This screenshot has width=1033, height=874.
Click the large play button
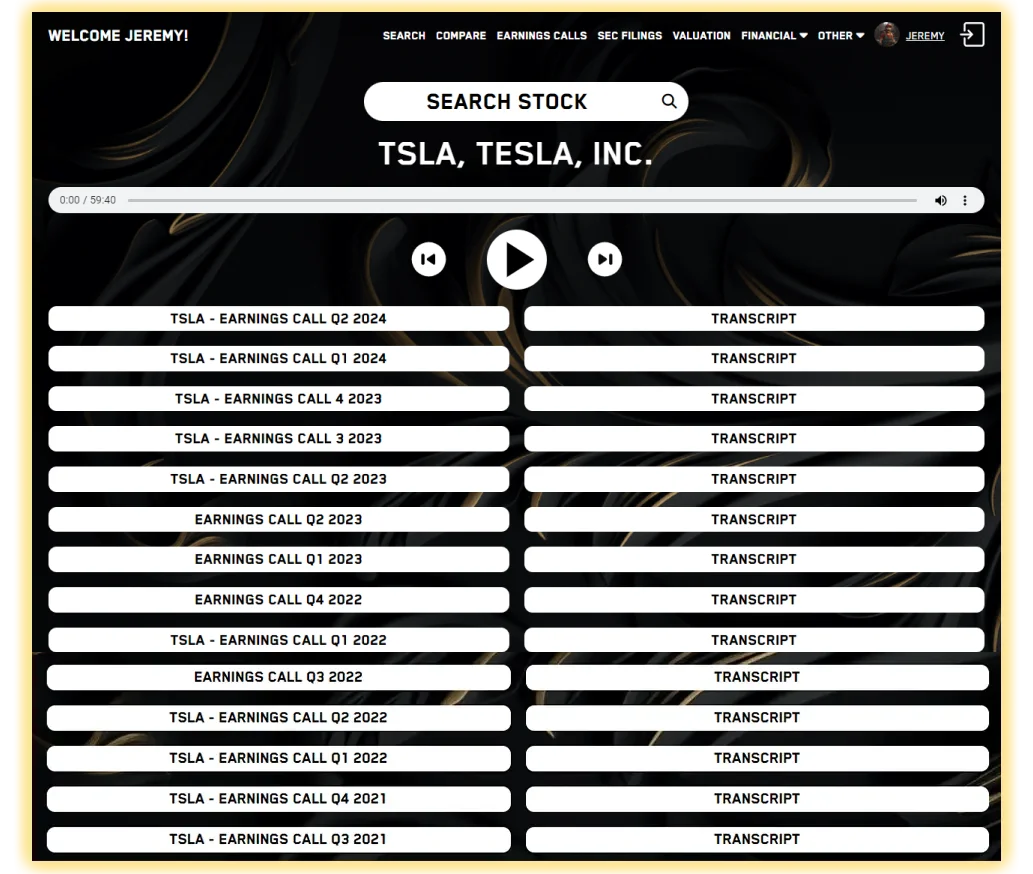(x=517, y=260)
